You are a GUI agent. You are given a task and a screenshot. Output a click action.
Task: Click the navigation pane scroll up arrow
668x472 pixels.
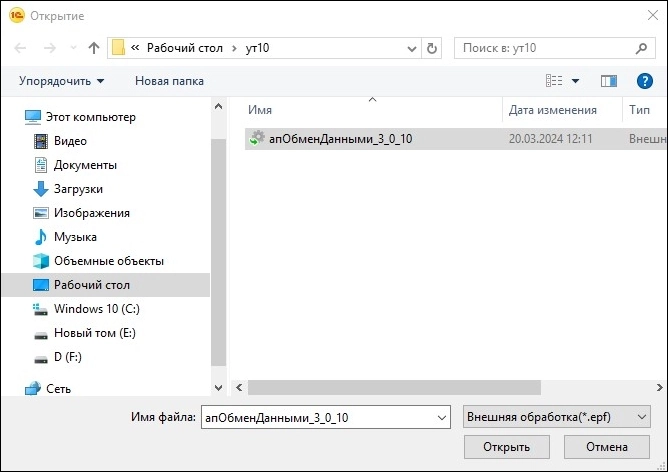pyautogui.click(x=219, y=106)
